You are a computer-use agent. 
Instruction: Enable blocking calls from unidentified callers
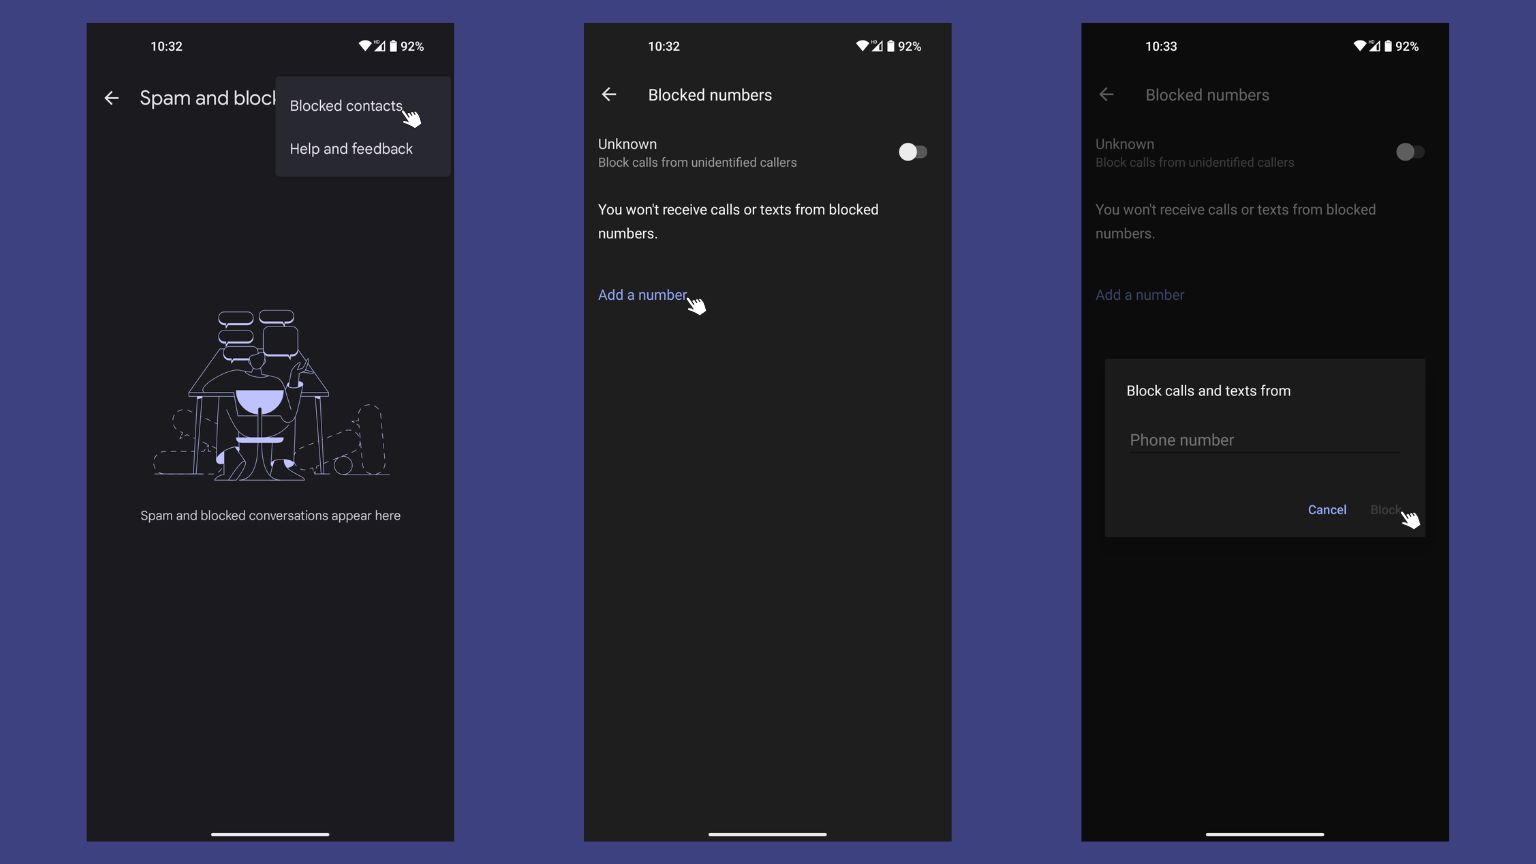pyautogui.click(x=911, y=151)
